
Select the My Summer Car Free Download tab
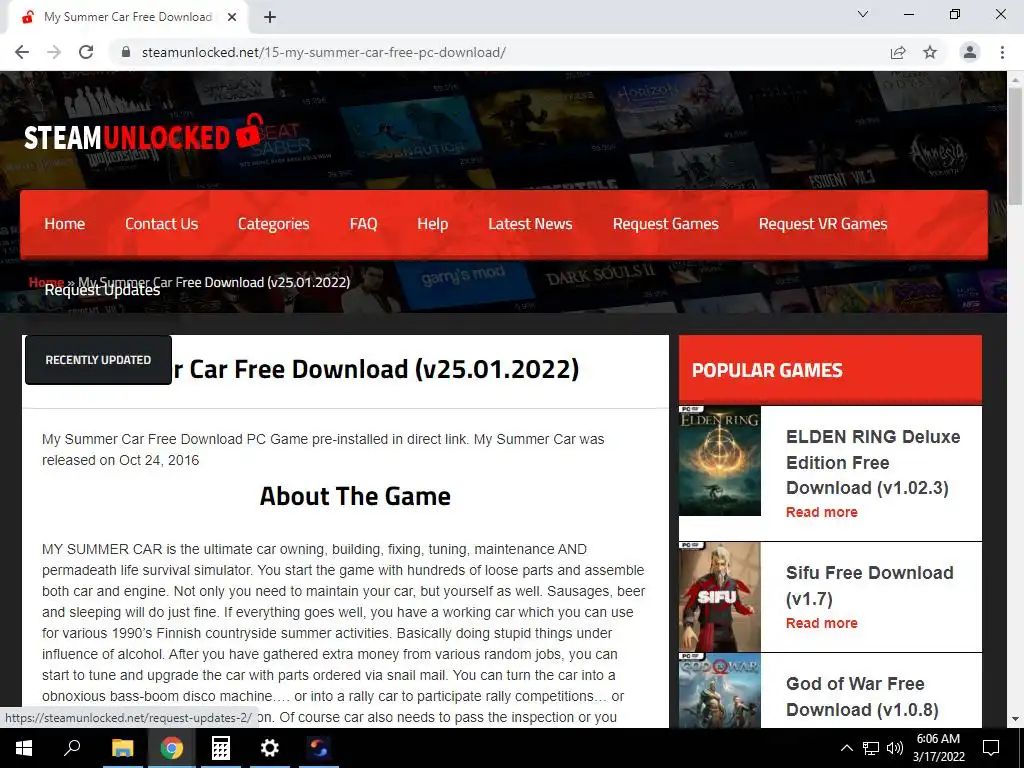128,18
